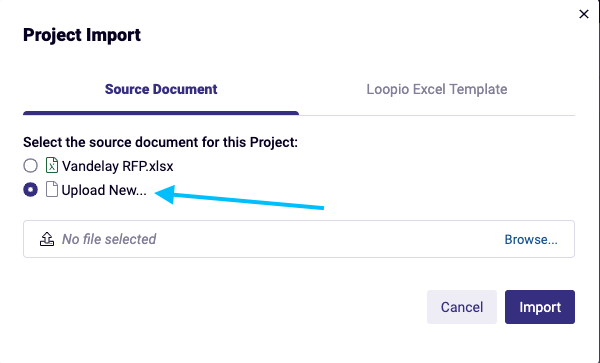Screen dimensions: 600x363
Task: Close the Project Import dialog
Action: click(584, 14)
